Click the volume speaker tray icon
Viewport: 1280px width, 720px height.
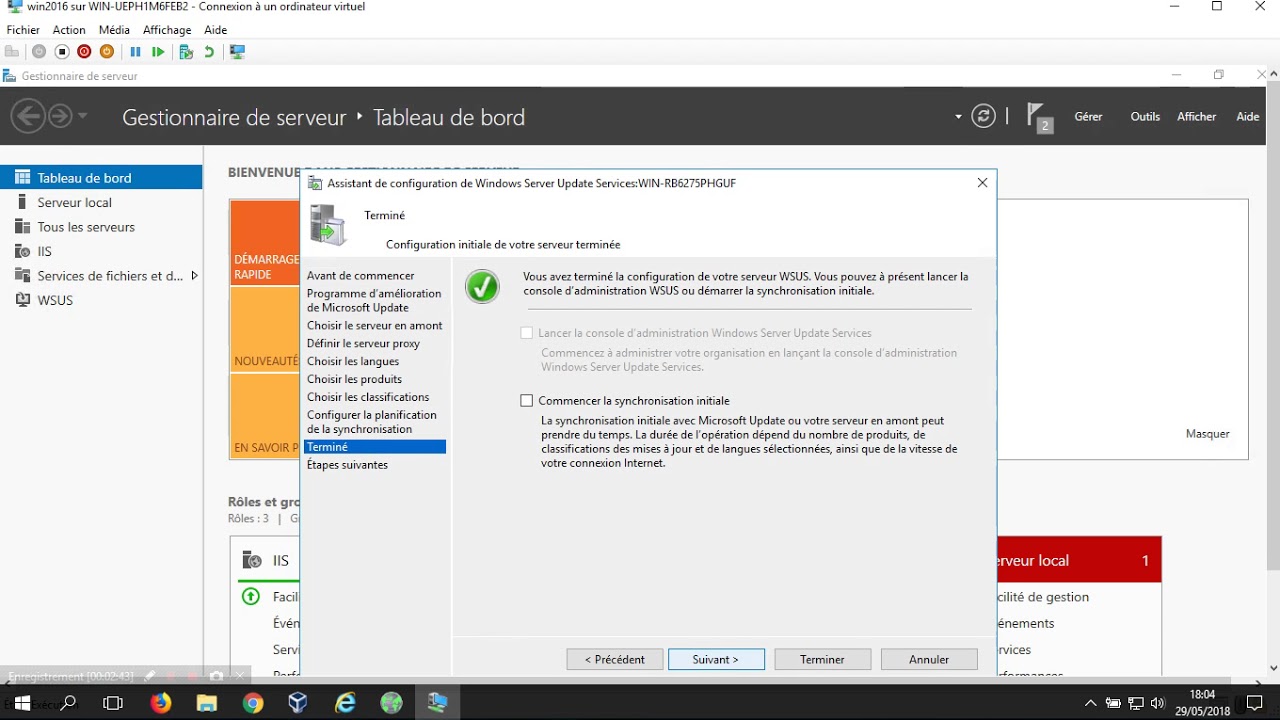(1158, 704)
